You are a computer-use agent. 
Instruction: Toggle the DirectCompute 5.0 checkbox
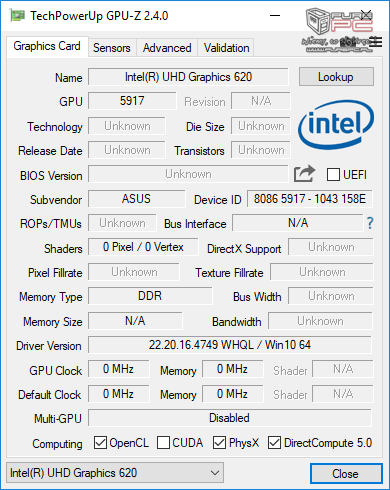[x=274, y=443]
